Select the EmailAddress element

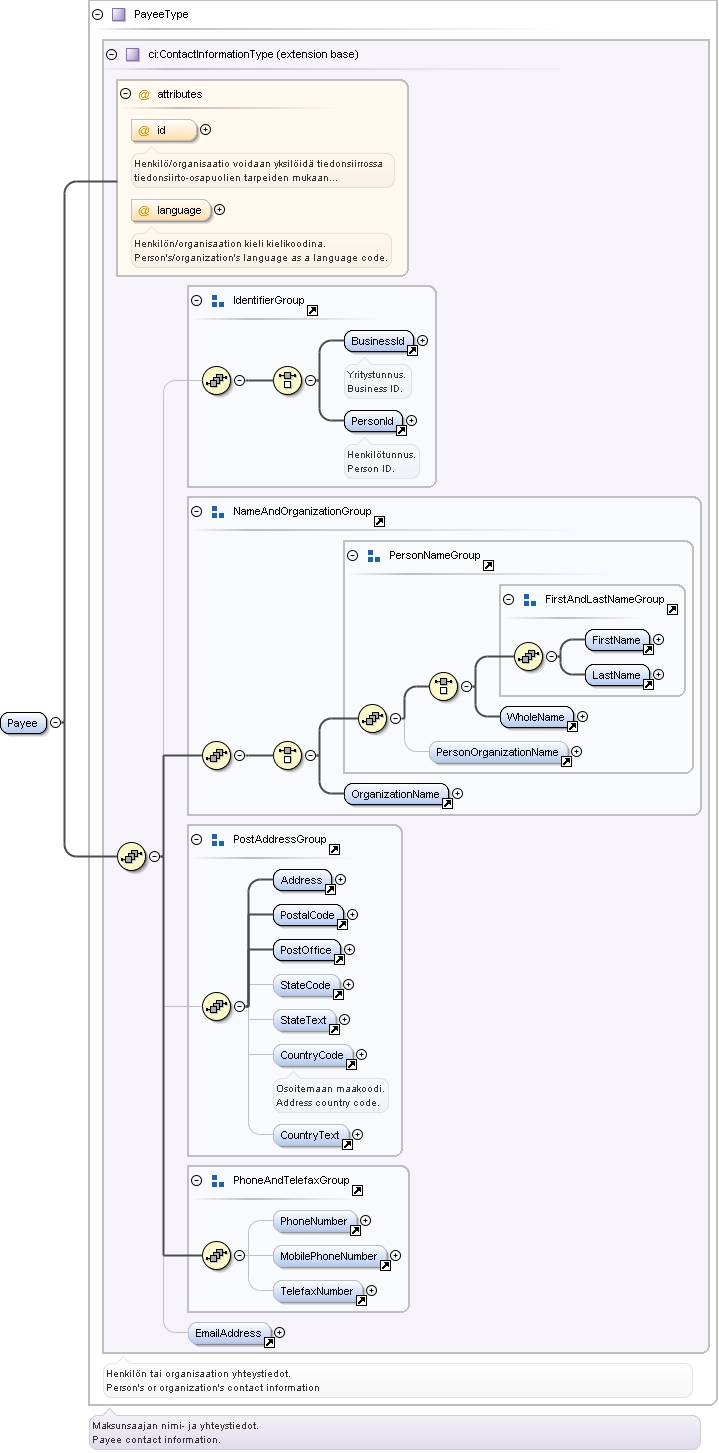pyautogui.click(x=231, y=1333)
